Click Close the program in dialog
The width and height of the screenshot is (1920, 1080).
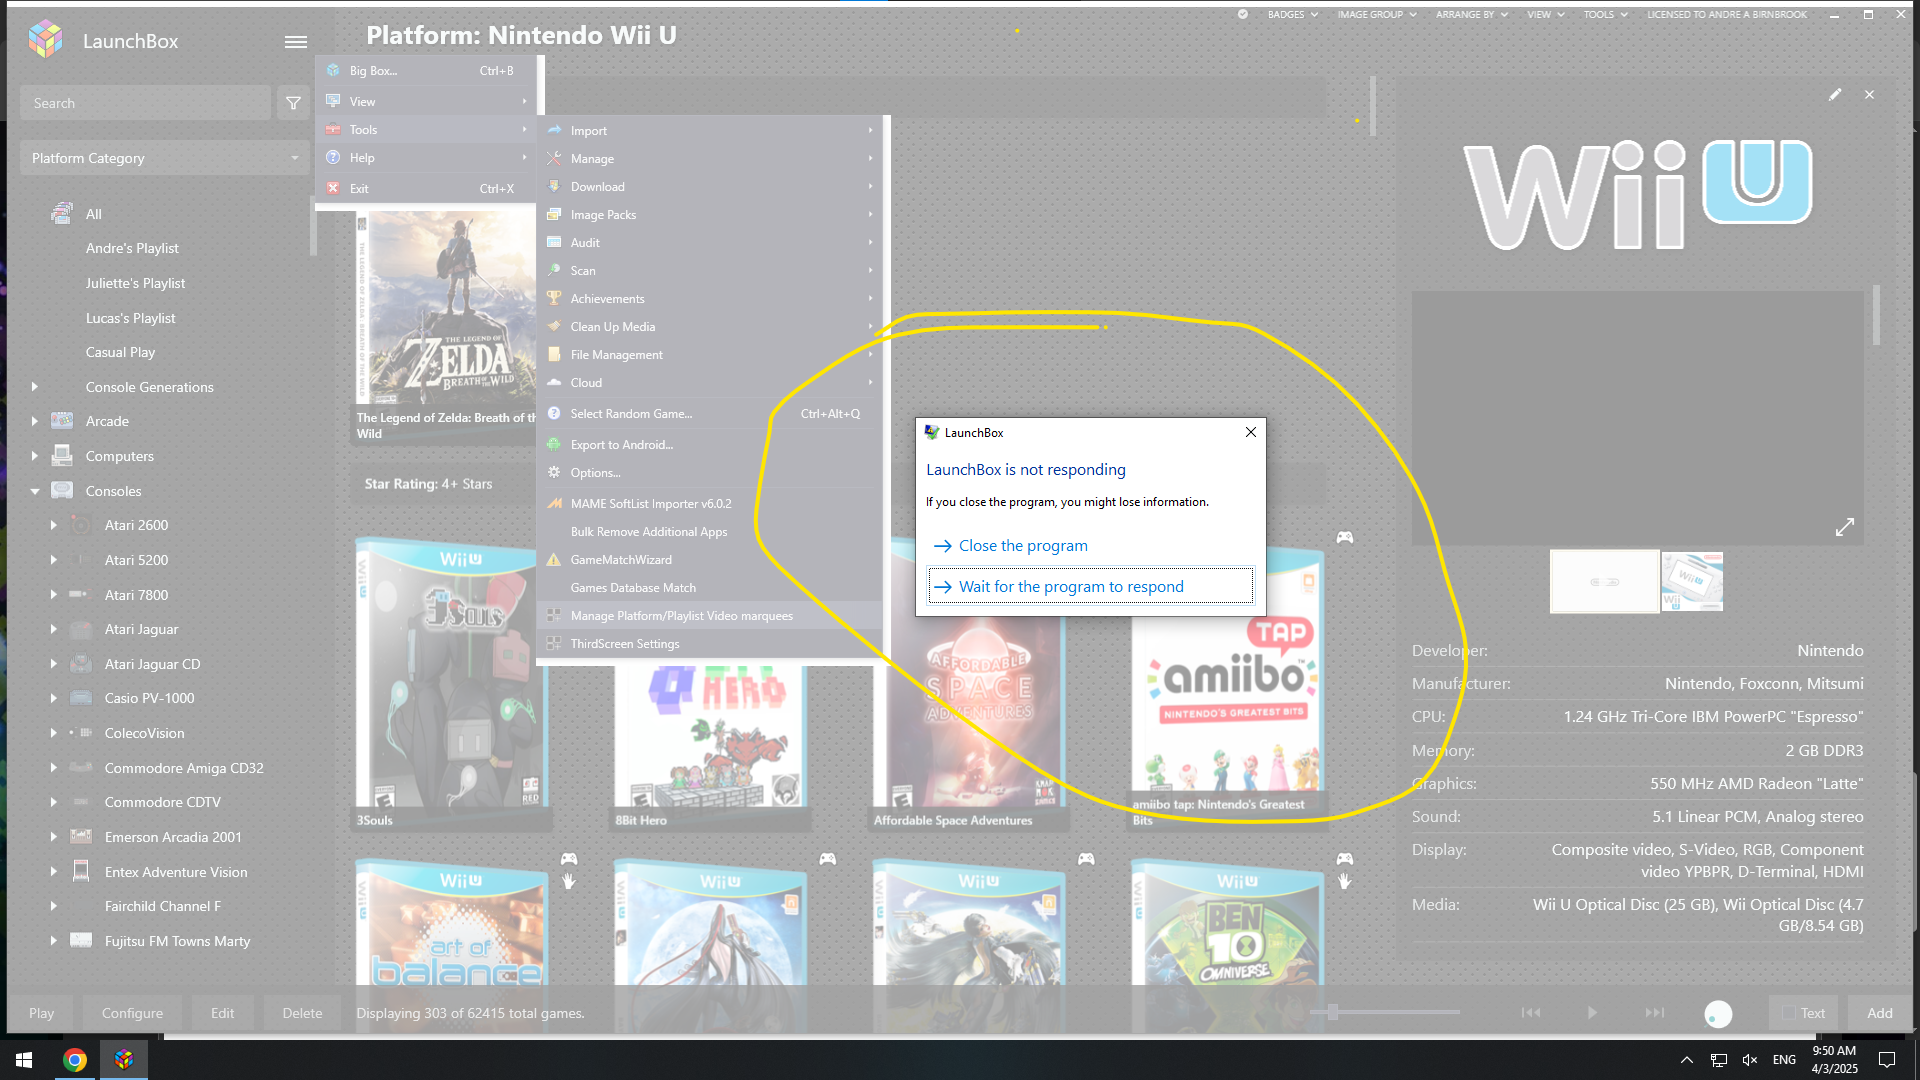(x=1090, y=546)
